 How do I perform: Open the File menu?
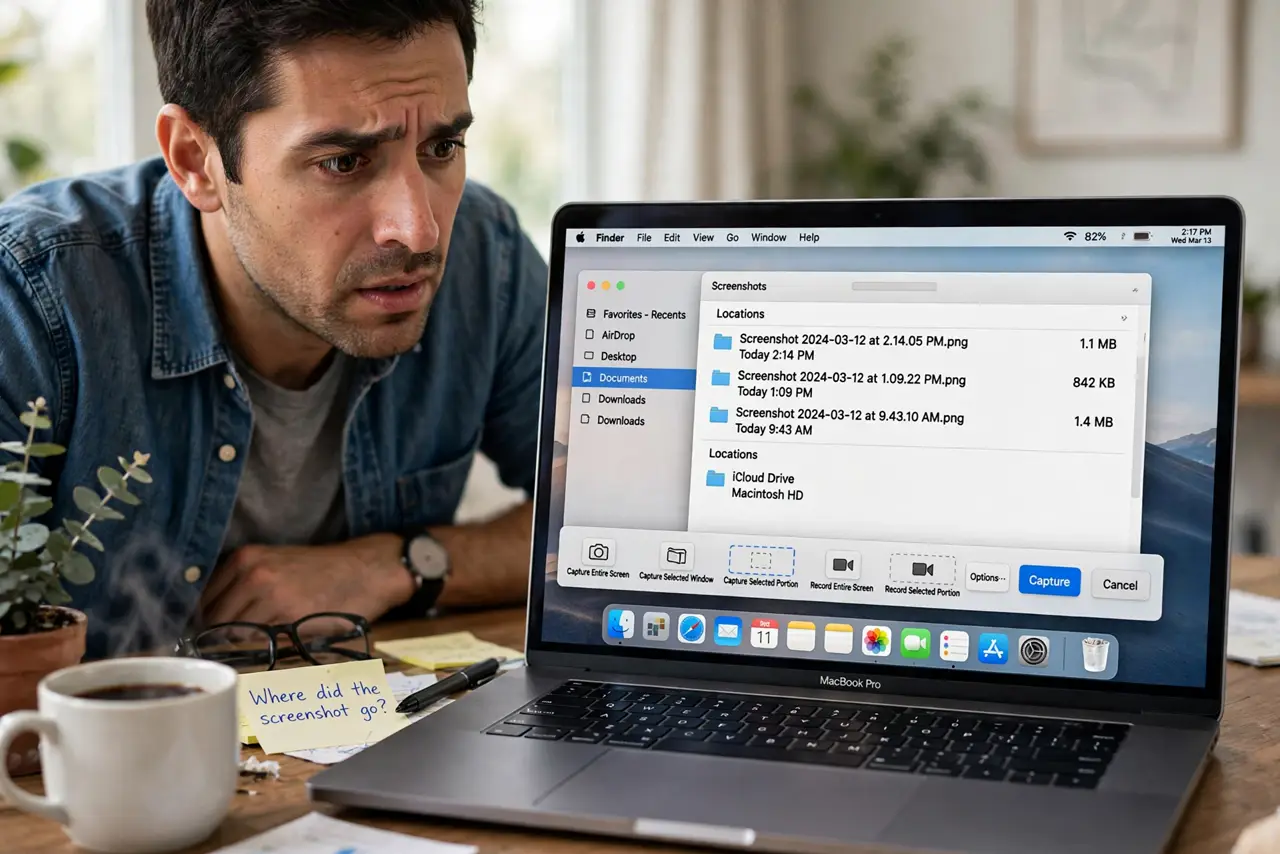(644, 237)
